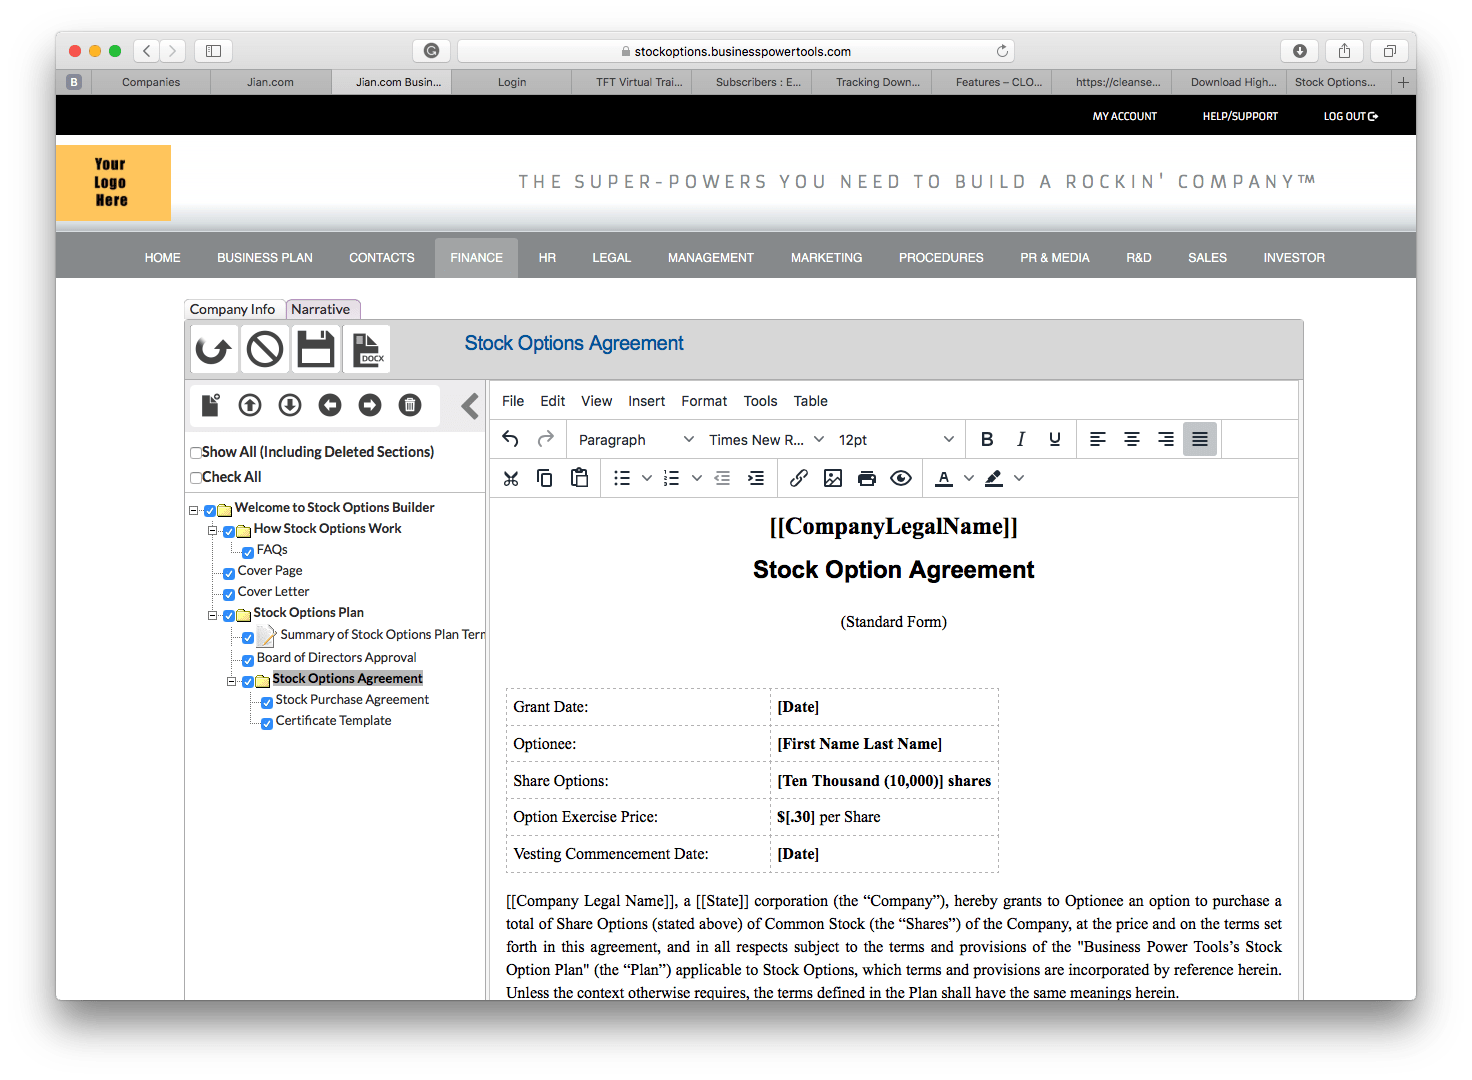1472x1080 pixels.
Task: Open the editor Format menu
Action: tap(704, 401)
